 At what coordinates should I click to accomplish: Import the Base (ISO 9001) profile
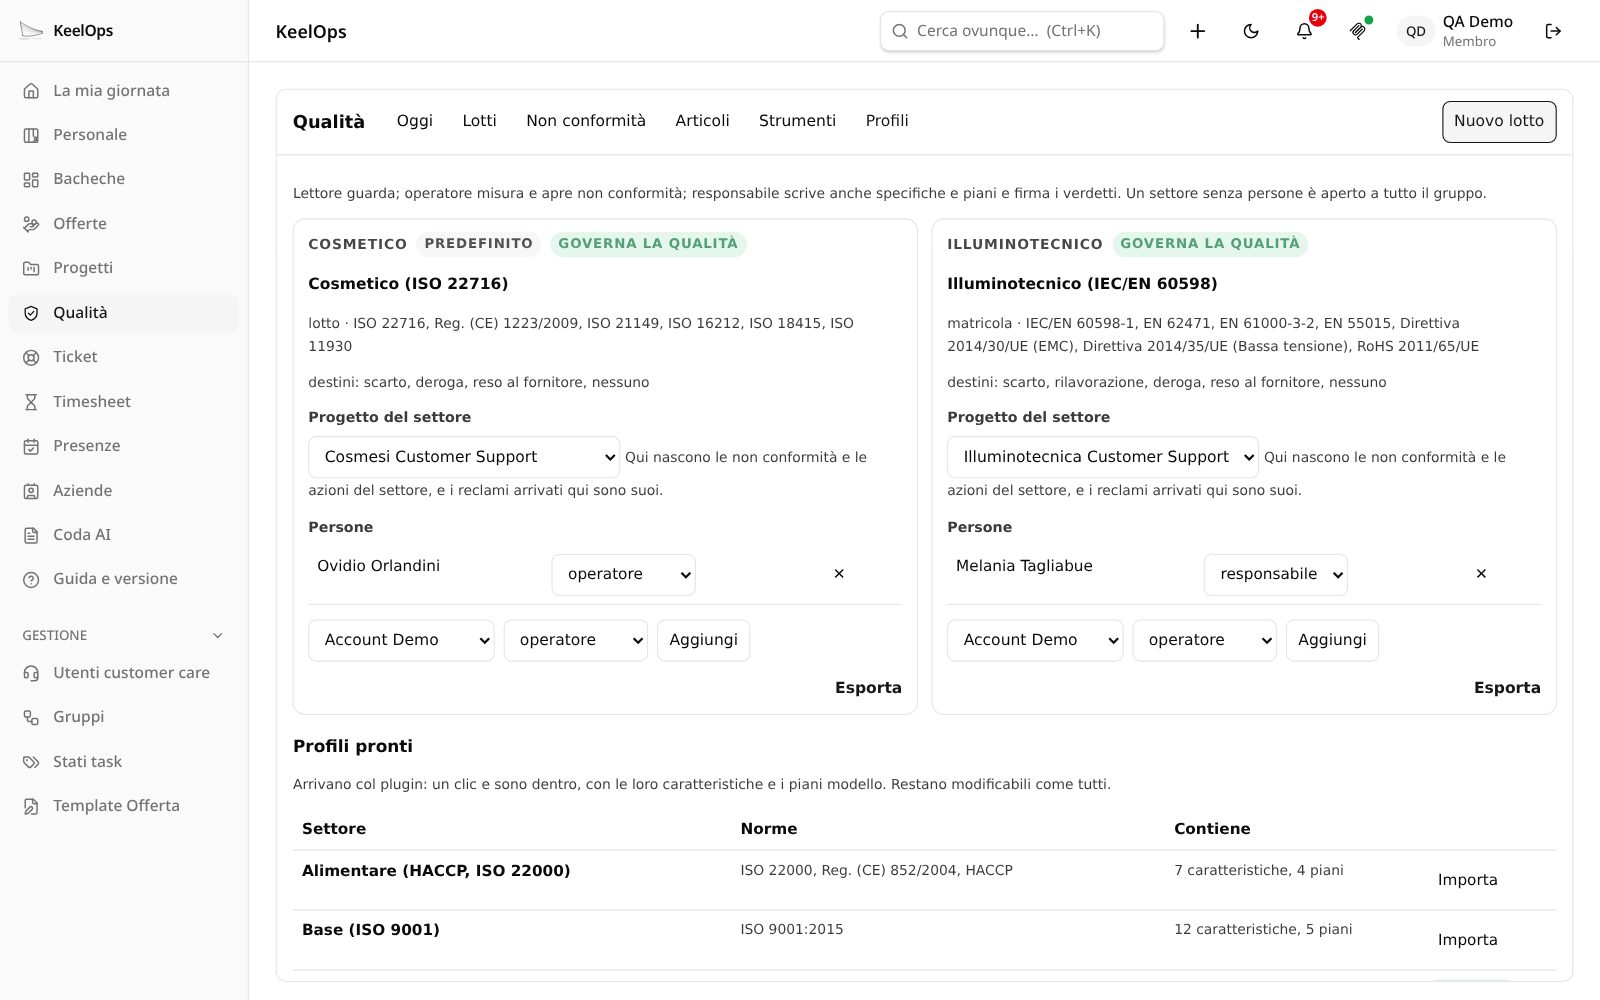click(x=1467, y=940)
